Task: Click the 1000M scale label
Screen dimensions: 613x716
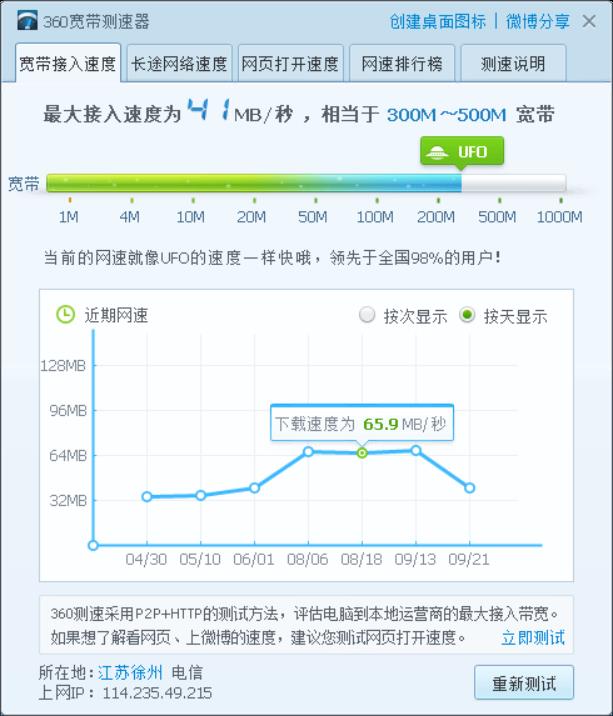Action: point(560,216)
